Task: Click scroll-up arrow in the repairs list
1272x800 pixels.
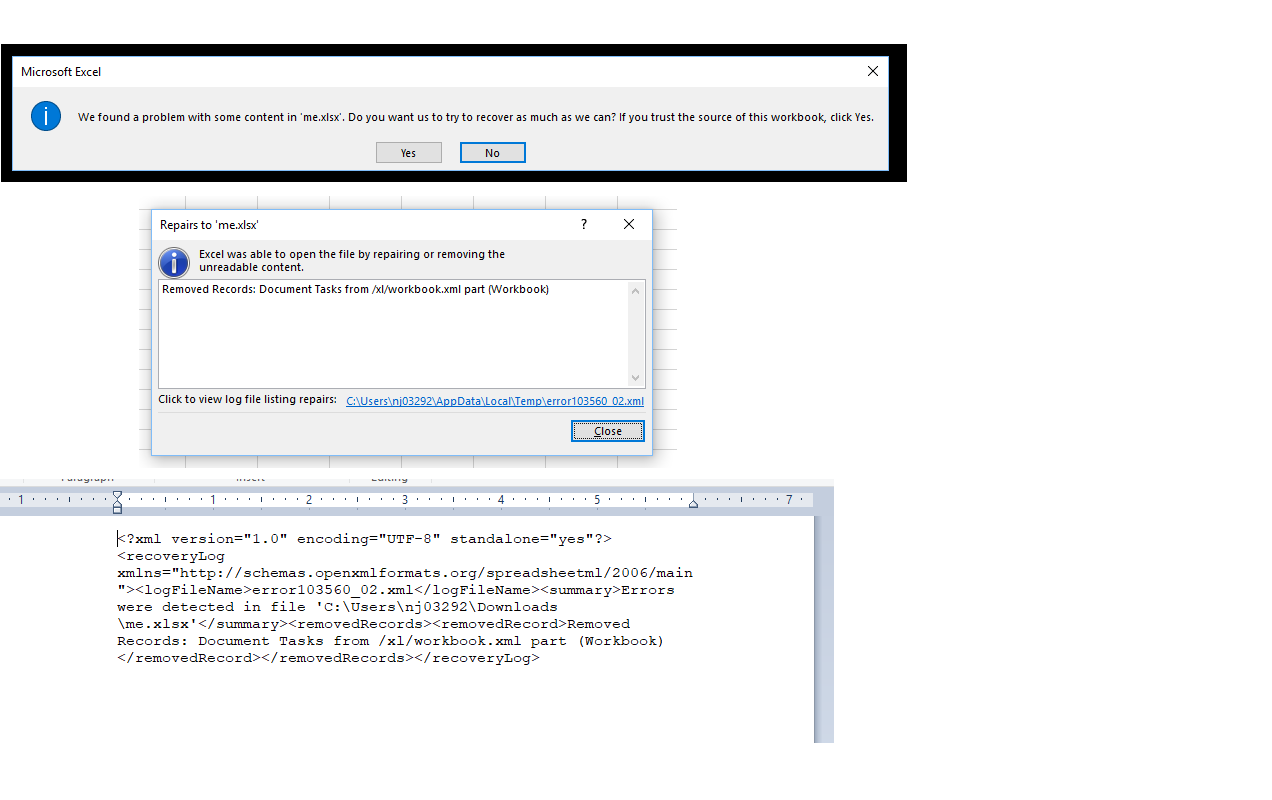Action: pos(635,291)
